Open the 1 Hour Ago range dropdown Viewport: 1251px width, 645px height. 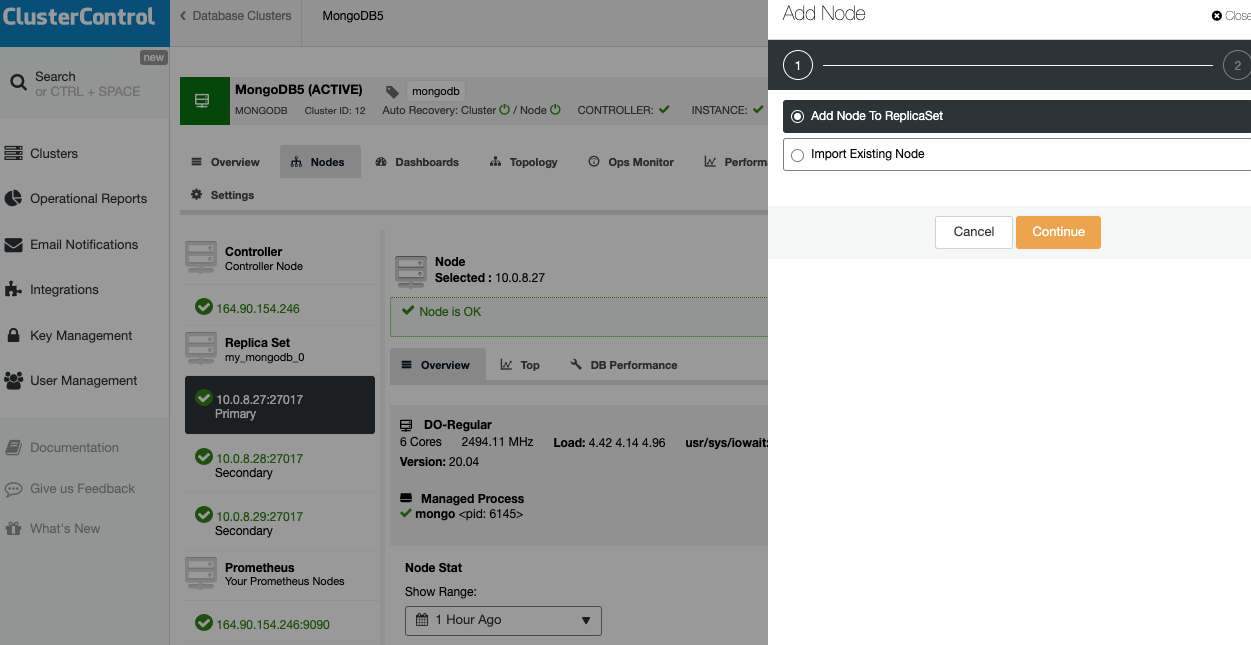pos(503,620)
